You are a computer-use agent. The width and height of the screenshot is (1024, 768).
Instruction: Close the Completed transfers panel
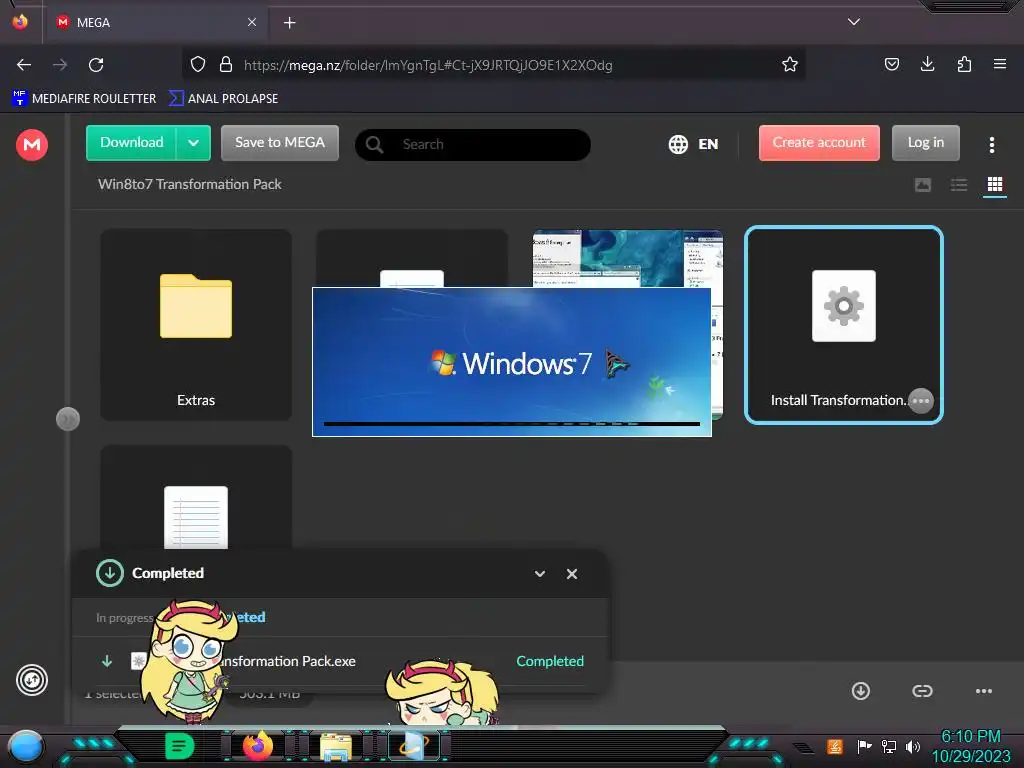571,573
